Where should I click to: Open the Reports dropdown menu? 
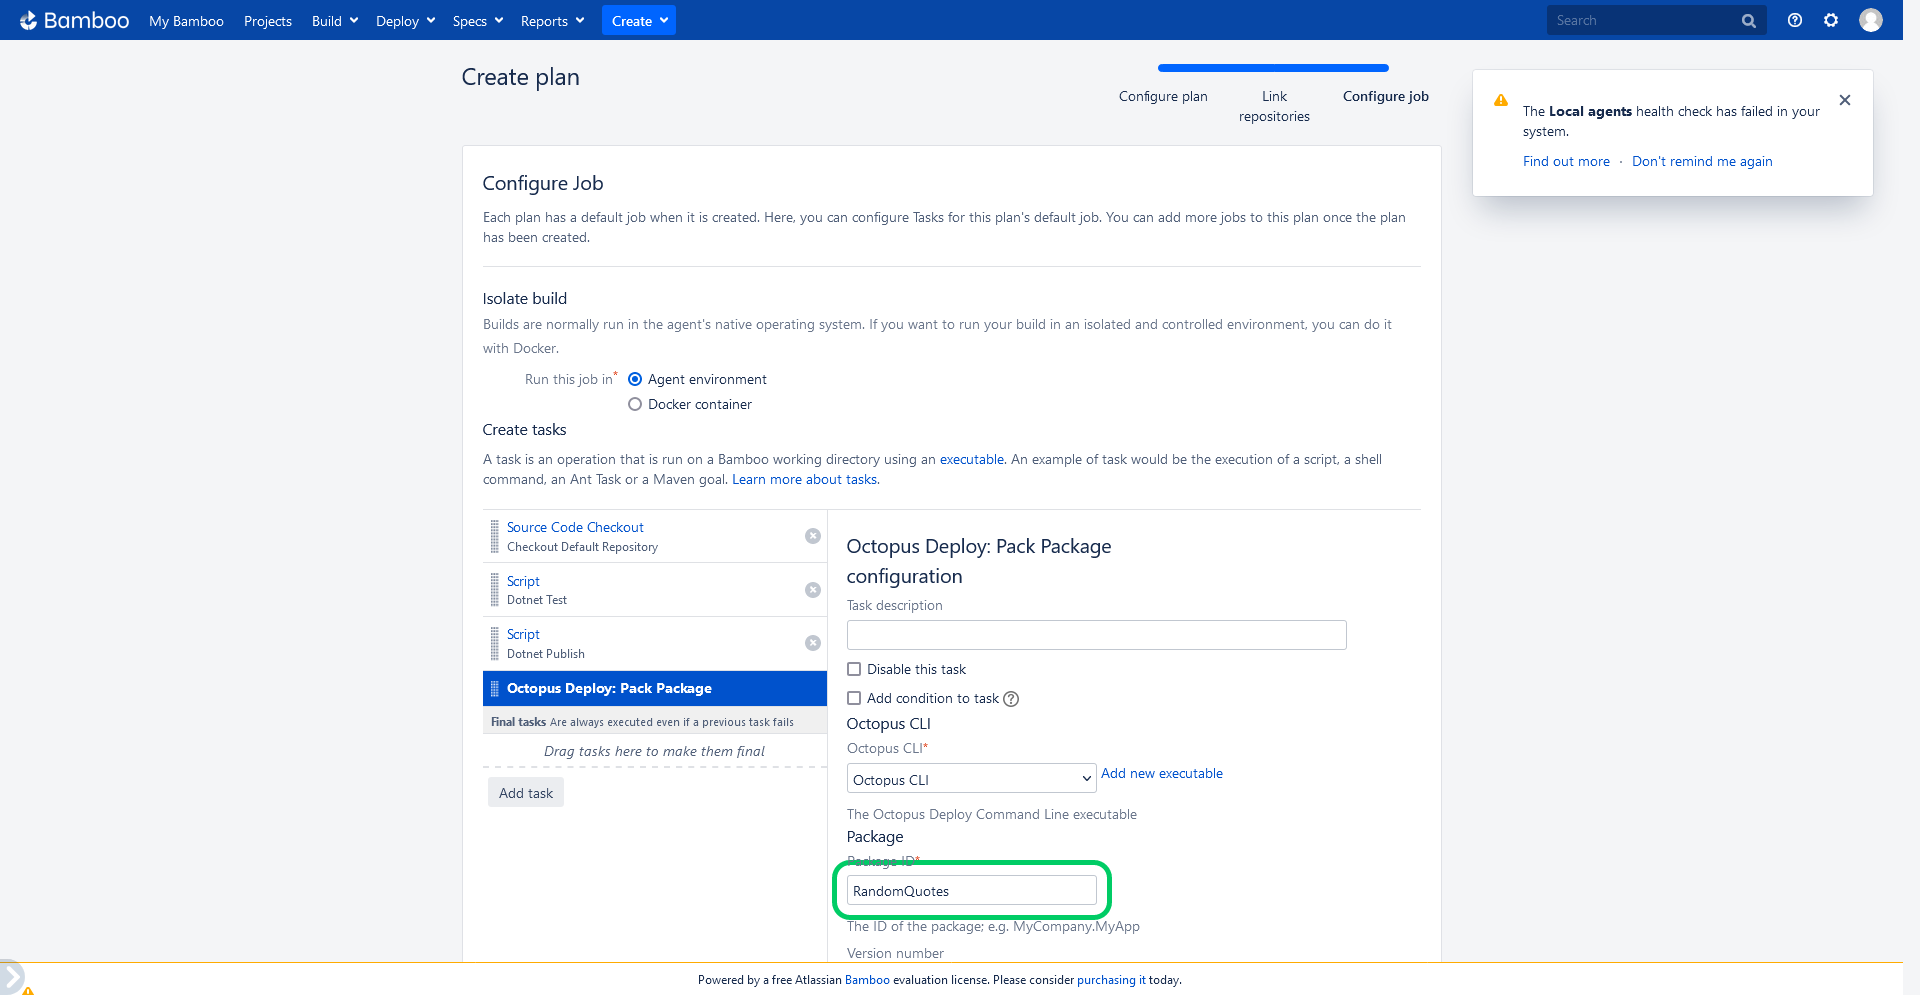[552, 21]
